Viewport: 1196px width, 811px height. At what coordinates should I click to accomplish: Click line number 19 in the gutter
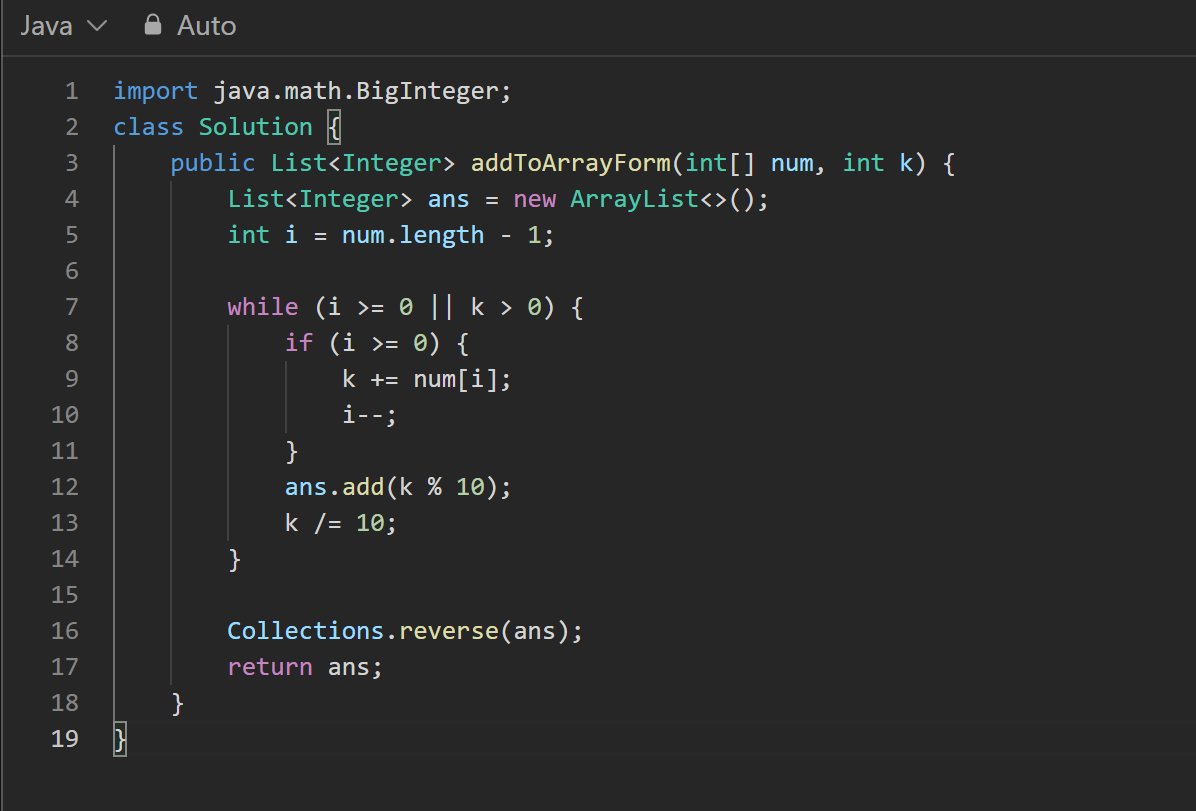(65, 739)
